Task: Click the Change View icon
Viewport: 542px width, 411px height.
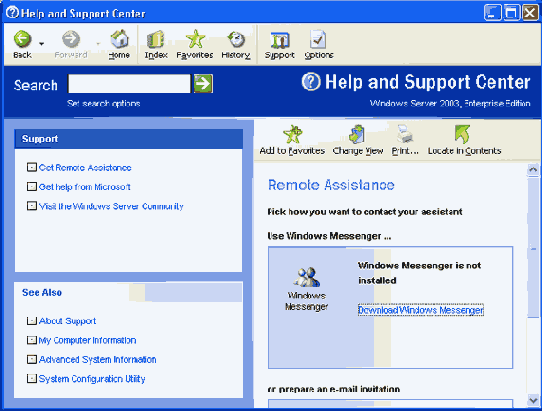Action: 357,134
